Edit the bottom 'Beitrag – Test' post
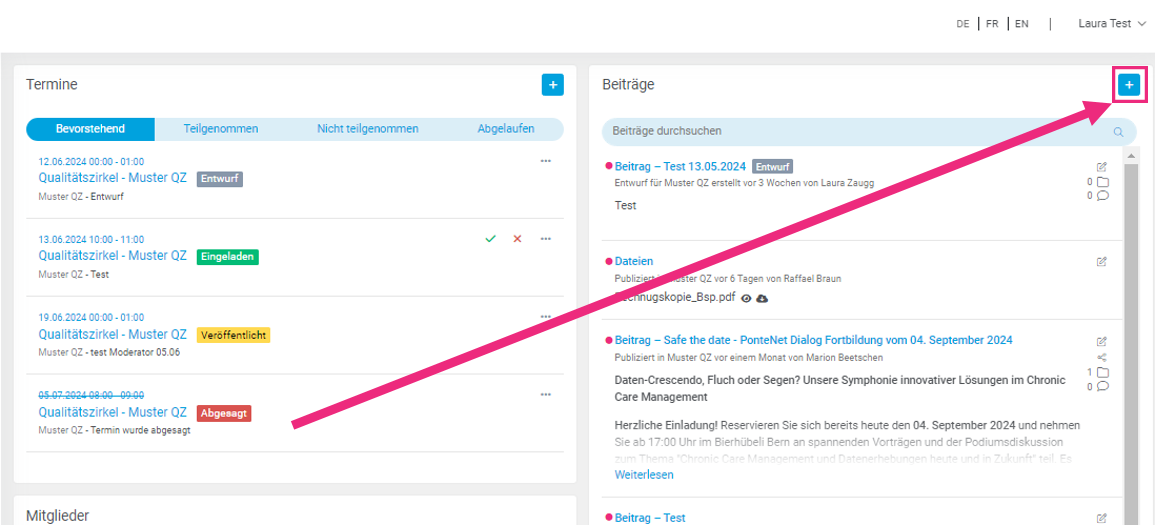Image resolution: width=1155 pixels, height=525 pixels. [1102, 518]
